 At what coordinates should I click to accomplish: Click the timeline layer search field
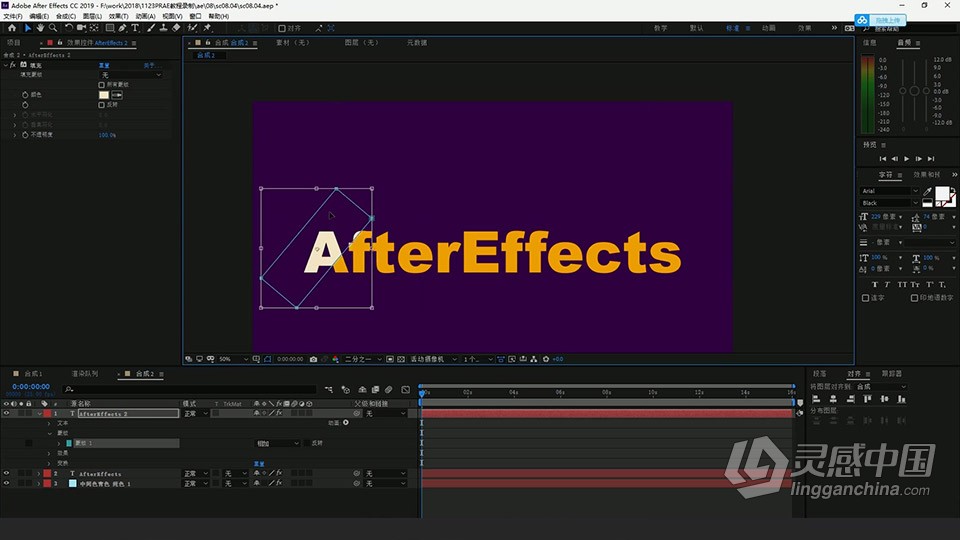point(190,389)
